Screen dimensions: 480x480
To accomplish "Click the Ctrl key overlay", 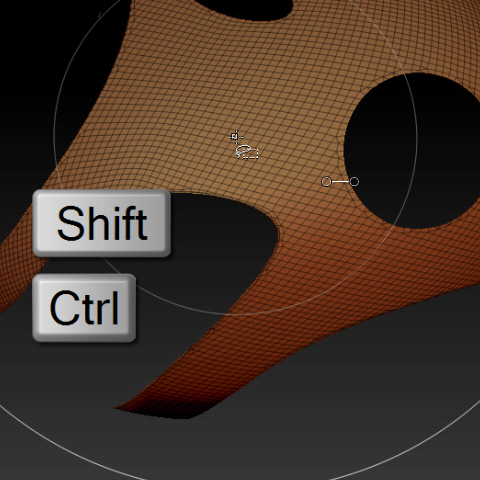I will (x=84, y=308).
